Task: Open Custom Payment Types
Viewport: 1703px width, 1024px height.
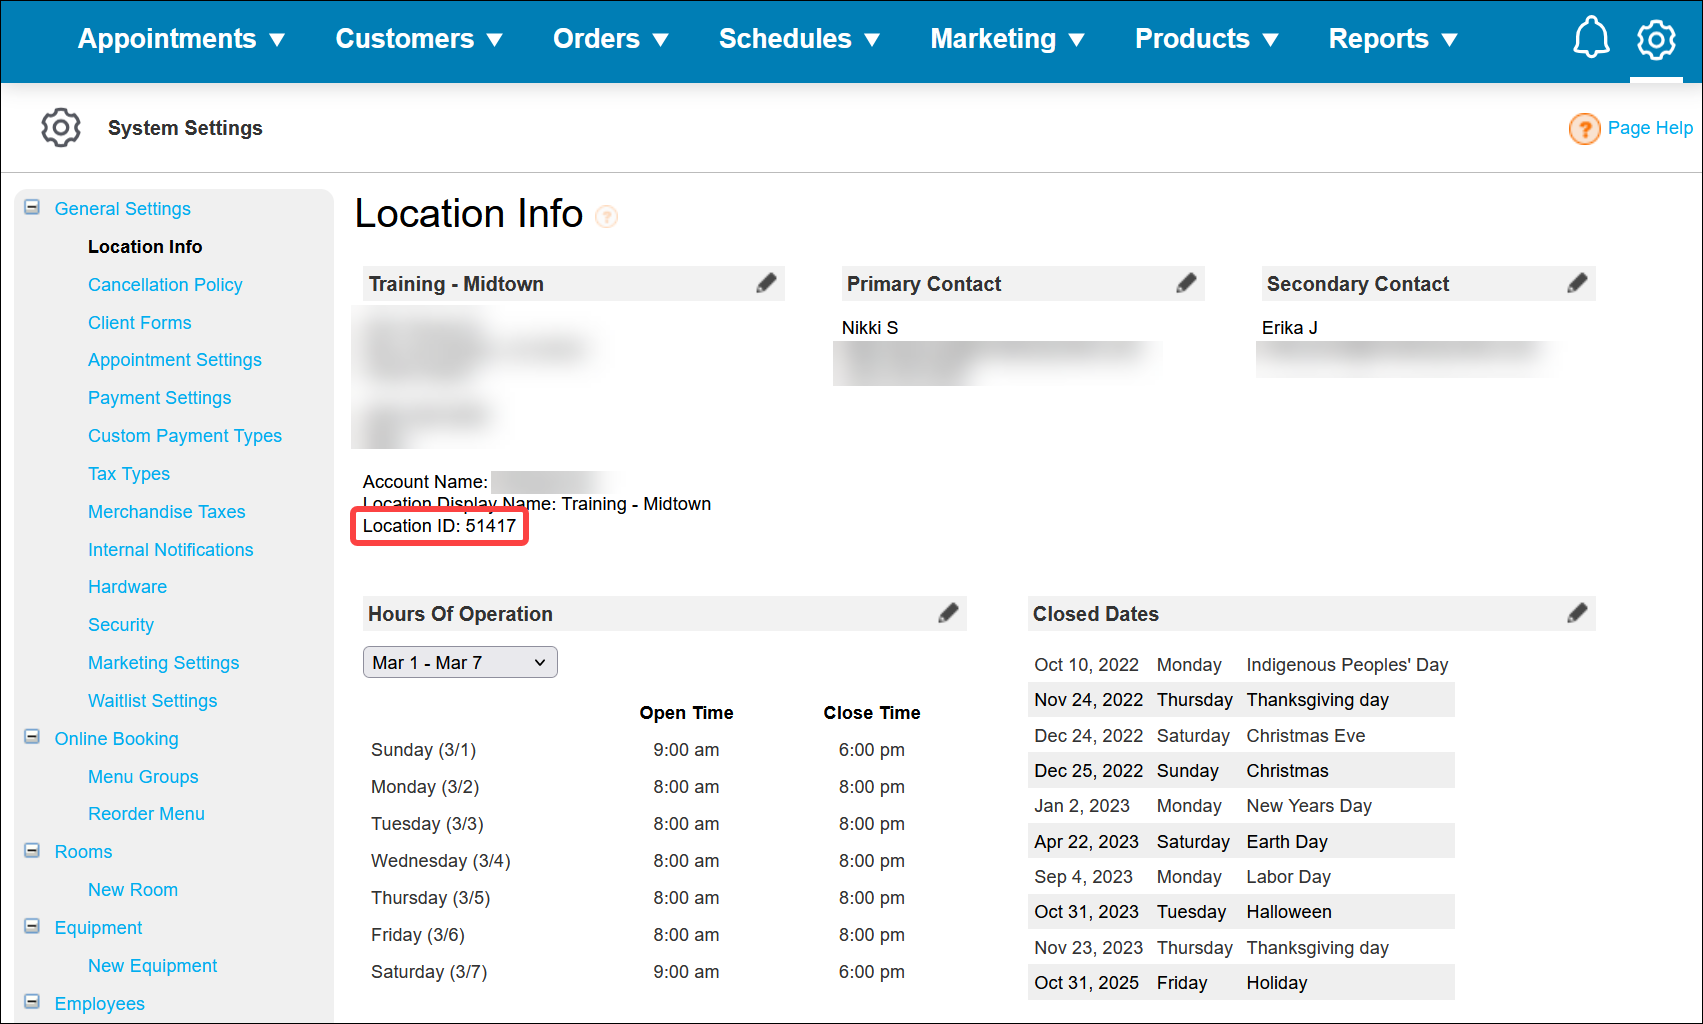Action: point(185,436)
